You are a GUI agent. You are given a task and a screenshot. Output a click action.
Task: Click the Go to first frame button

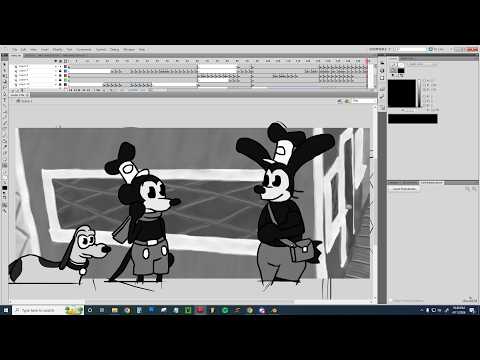pyautogui.click(x=71, y=90)
